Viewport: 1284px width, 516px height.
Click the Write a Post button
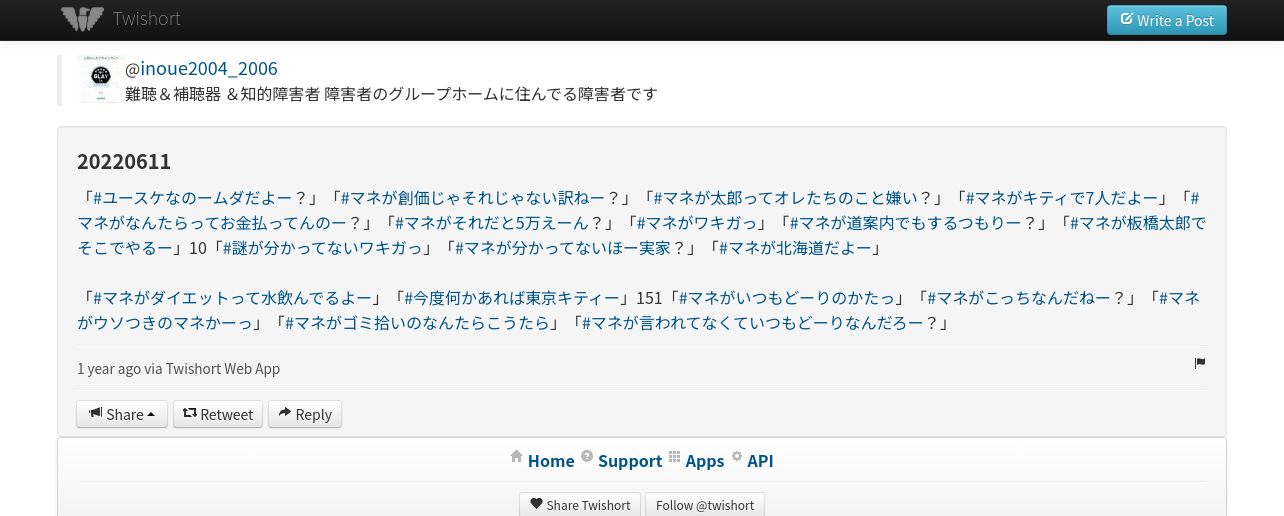(1166, 20)
